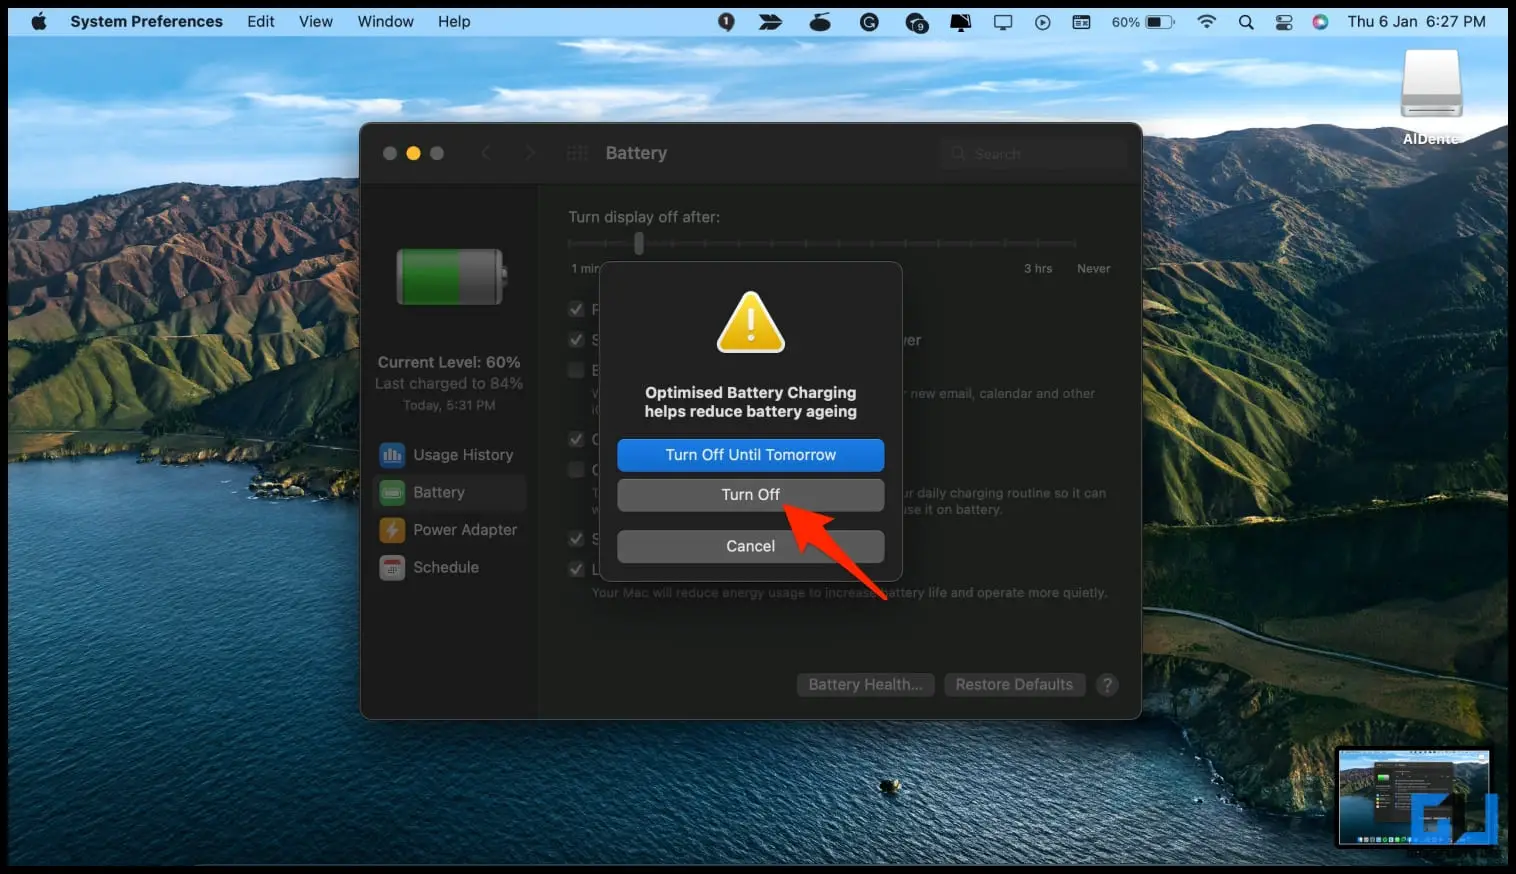Cancel the Optimised Battery Charging dialog
The width and height of the screenshot is (1516, 874).
click(751, 546)
